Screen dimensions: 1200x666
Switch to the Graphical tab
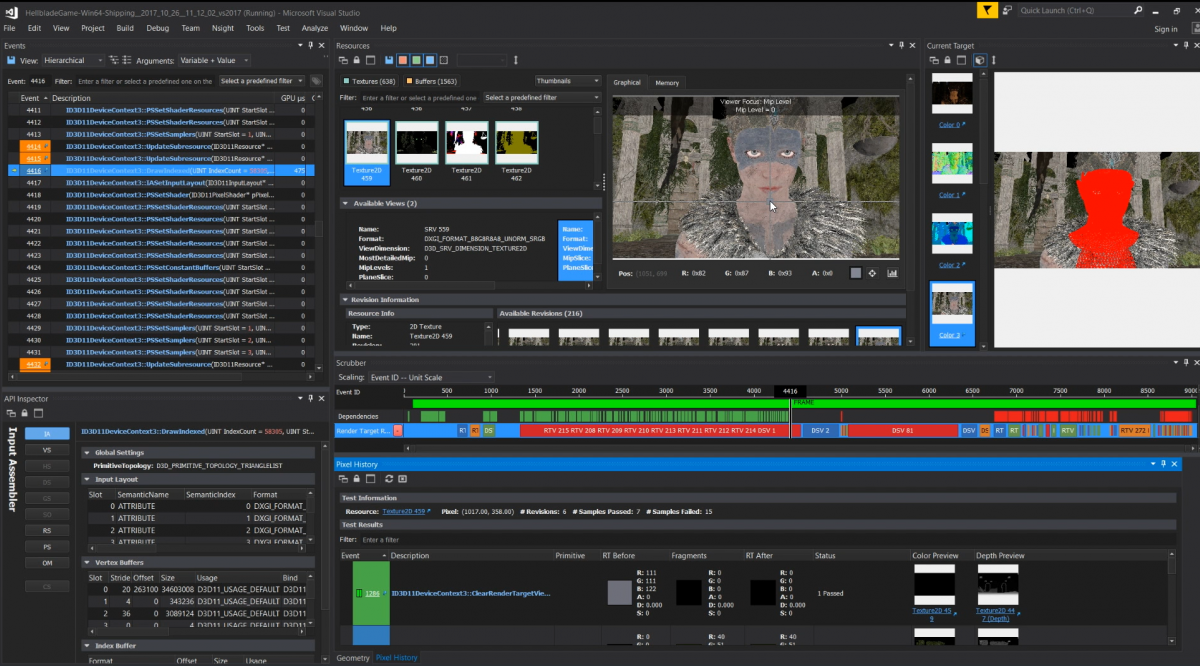pos(627,82)
